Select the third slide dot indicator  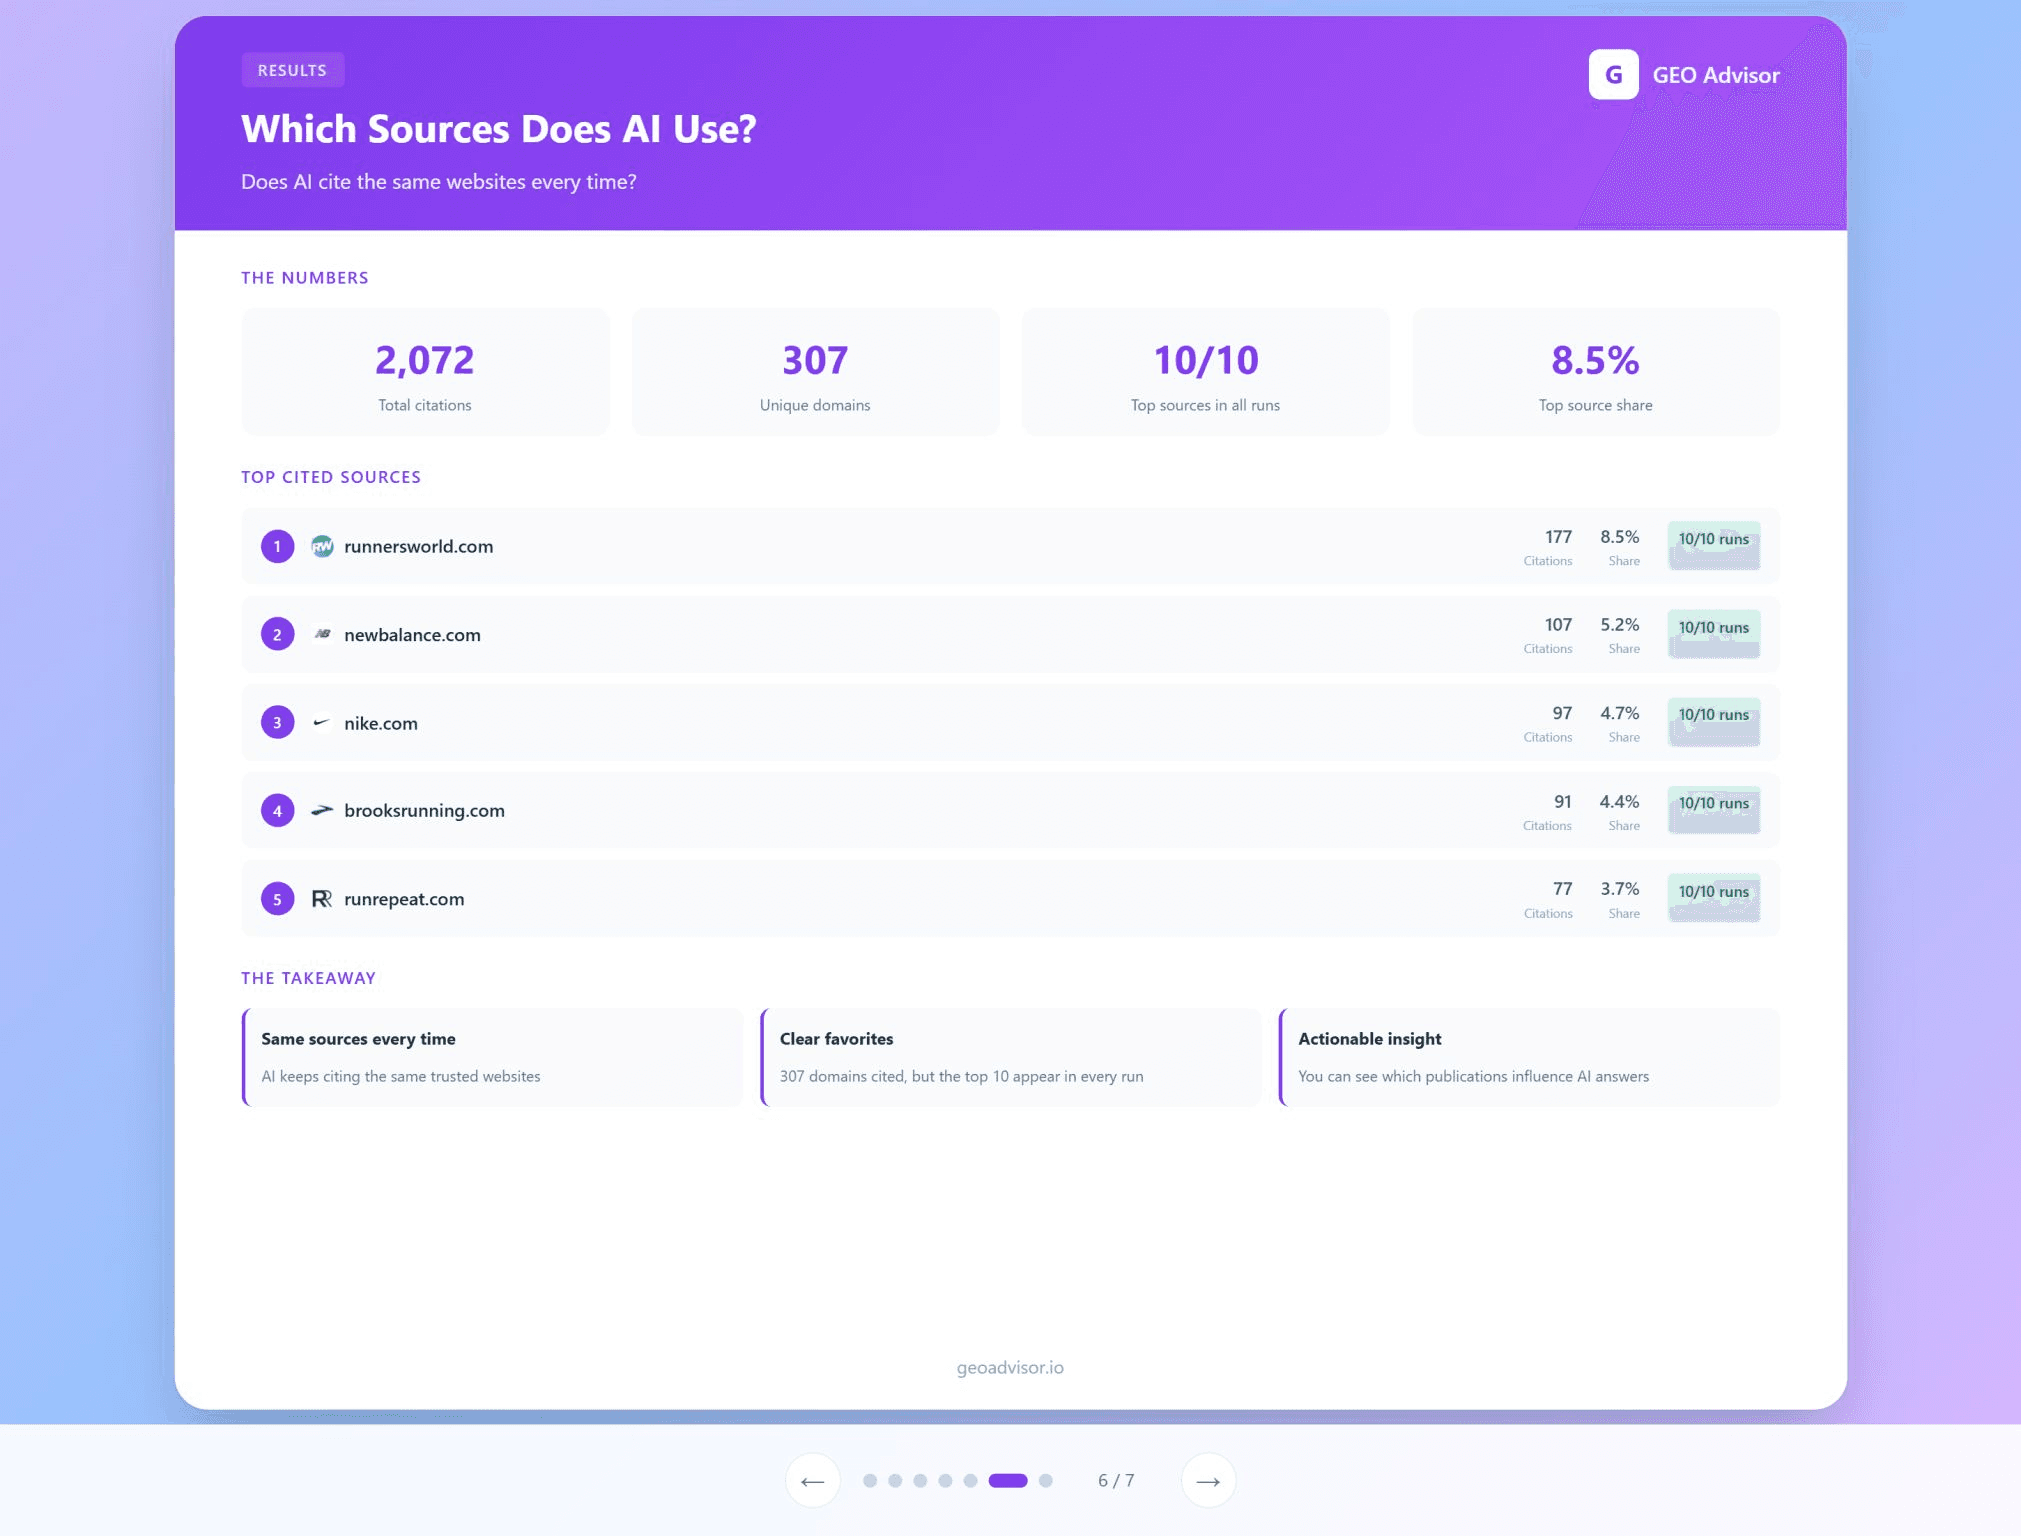[x=920, y=1480]
